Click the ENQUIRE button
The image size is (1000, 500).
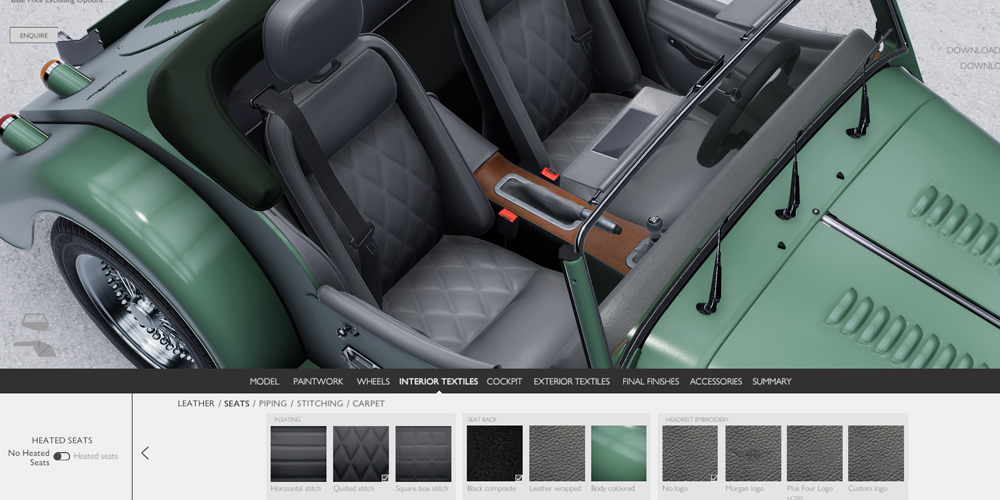tap(34, 36)
